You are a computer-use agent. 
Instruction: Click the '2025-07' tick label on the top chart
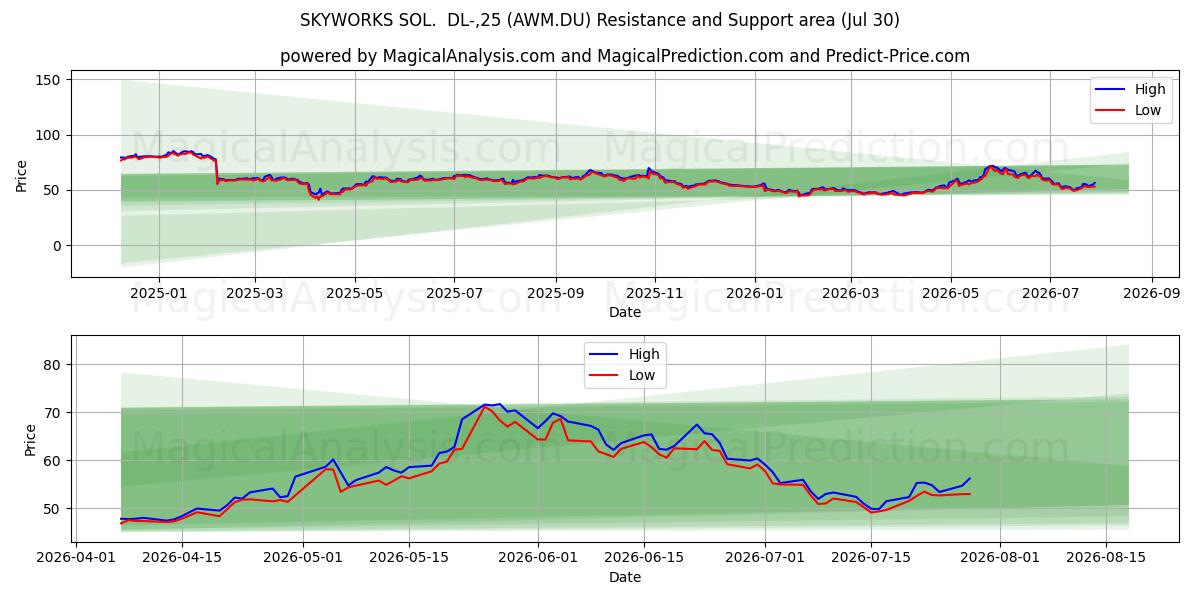pos(455,293)
